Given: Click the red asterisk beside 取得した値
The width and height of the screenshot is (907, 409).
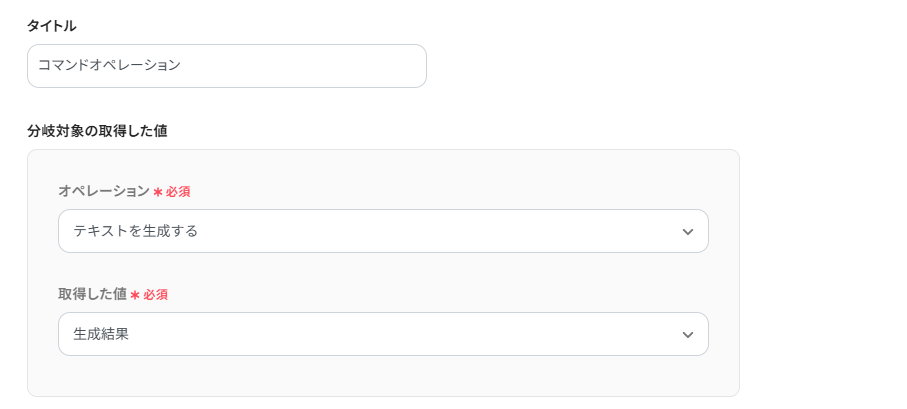Looking at the screenshot, I should point(135,295).
